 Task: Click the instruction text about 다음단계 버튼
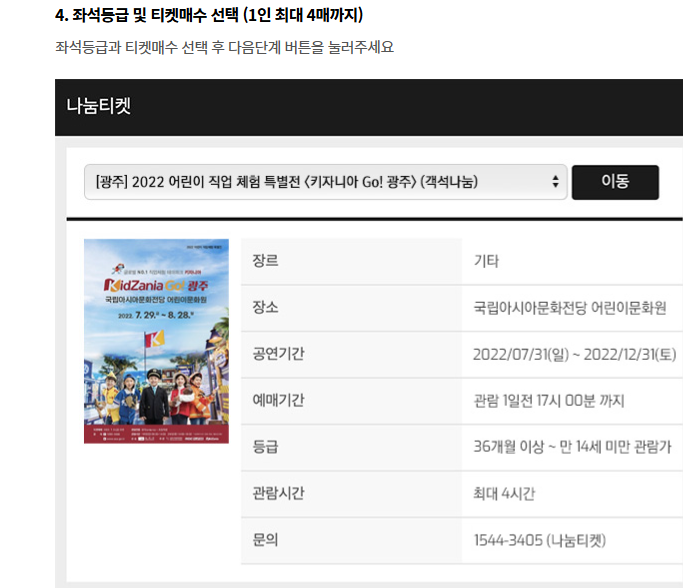pos(224,47)
